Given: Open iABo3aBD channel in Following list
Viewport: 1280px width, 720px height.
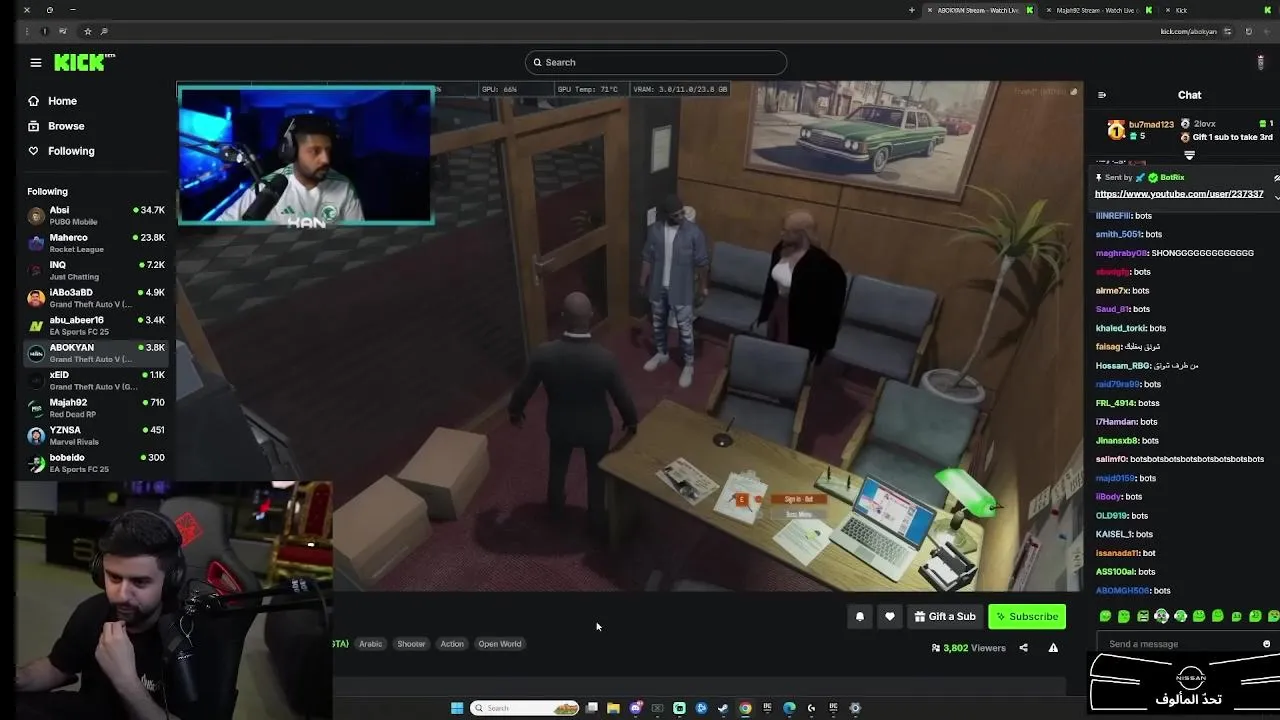Looking at the screenshot, I should pos(96,298).
